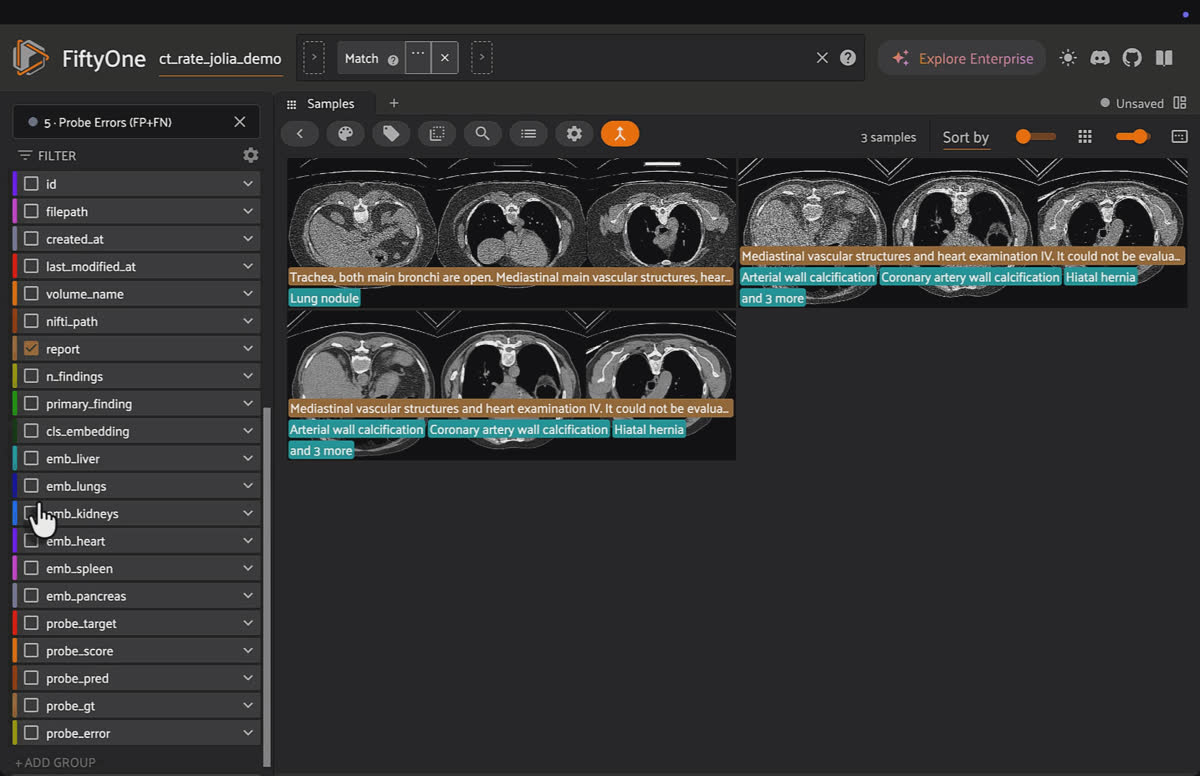Screen dimensions: 1200x776
Task: Open the tag samples icon
Action: 391,134
